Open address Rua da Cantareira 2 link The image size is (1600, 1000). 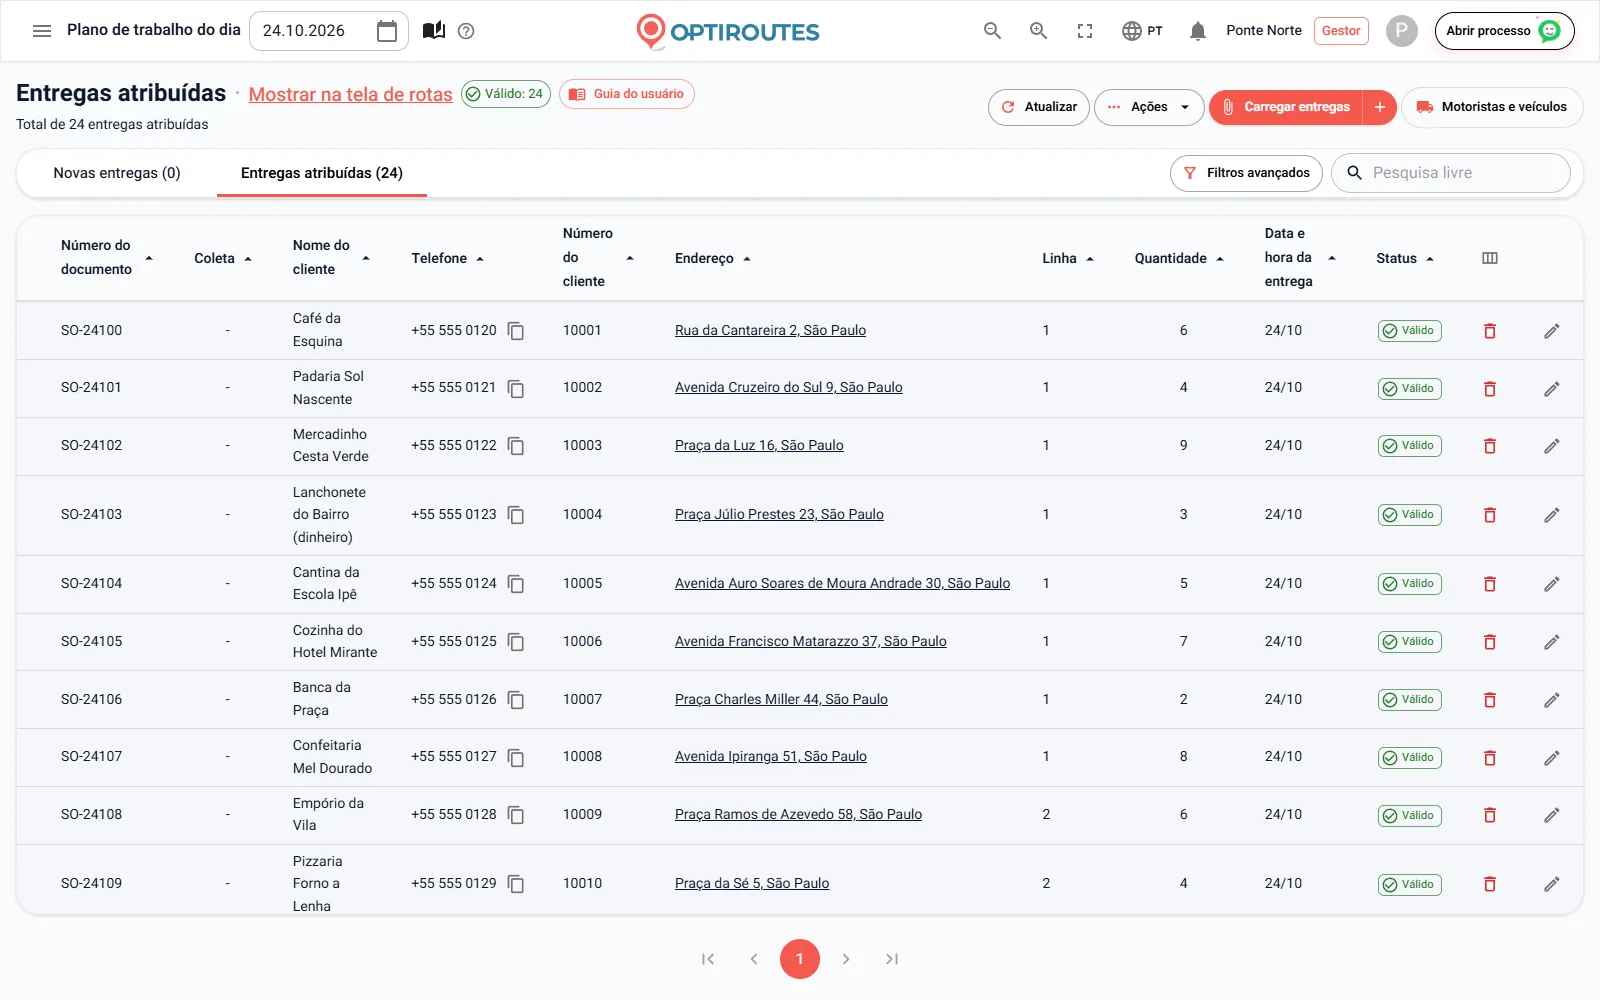pyautogui.click(x=770, y=331)
